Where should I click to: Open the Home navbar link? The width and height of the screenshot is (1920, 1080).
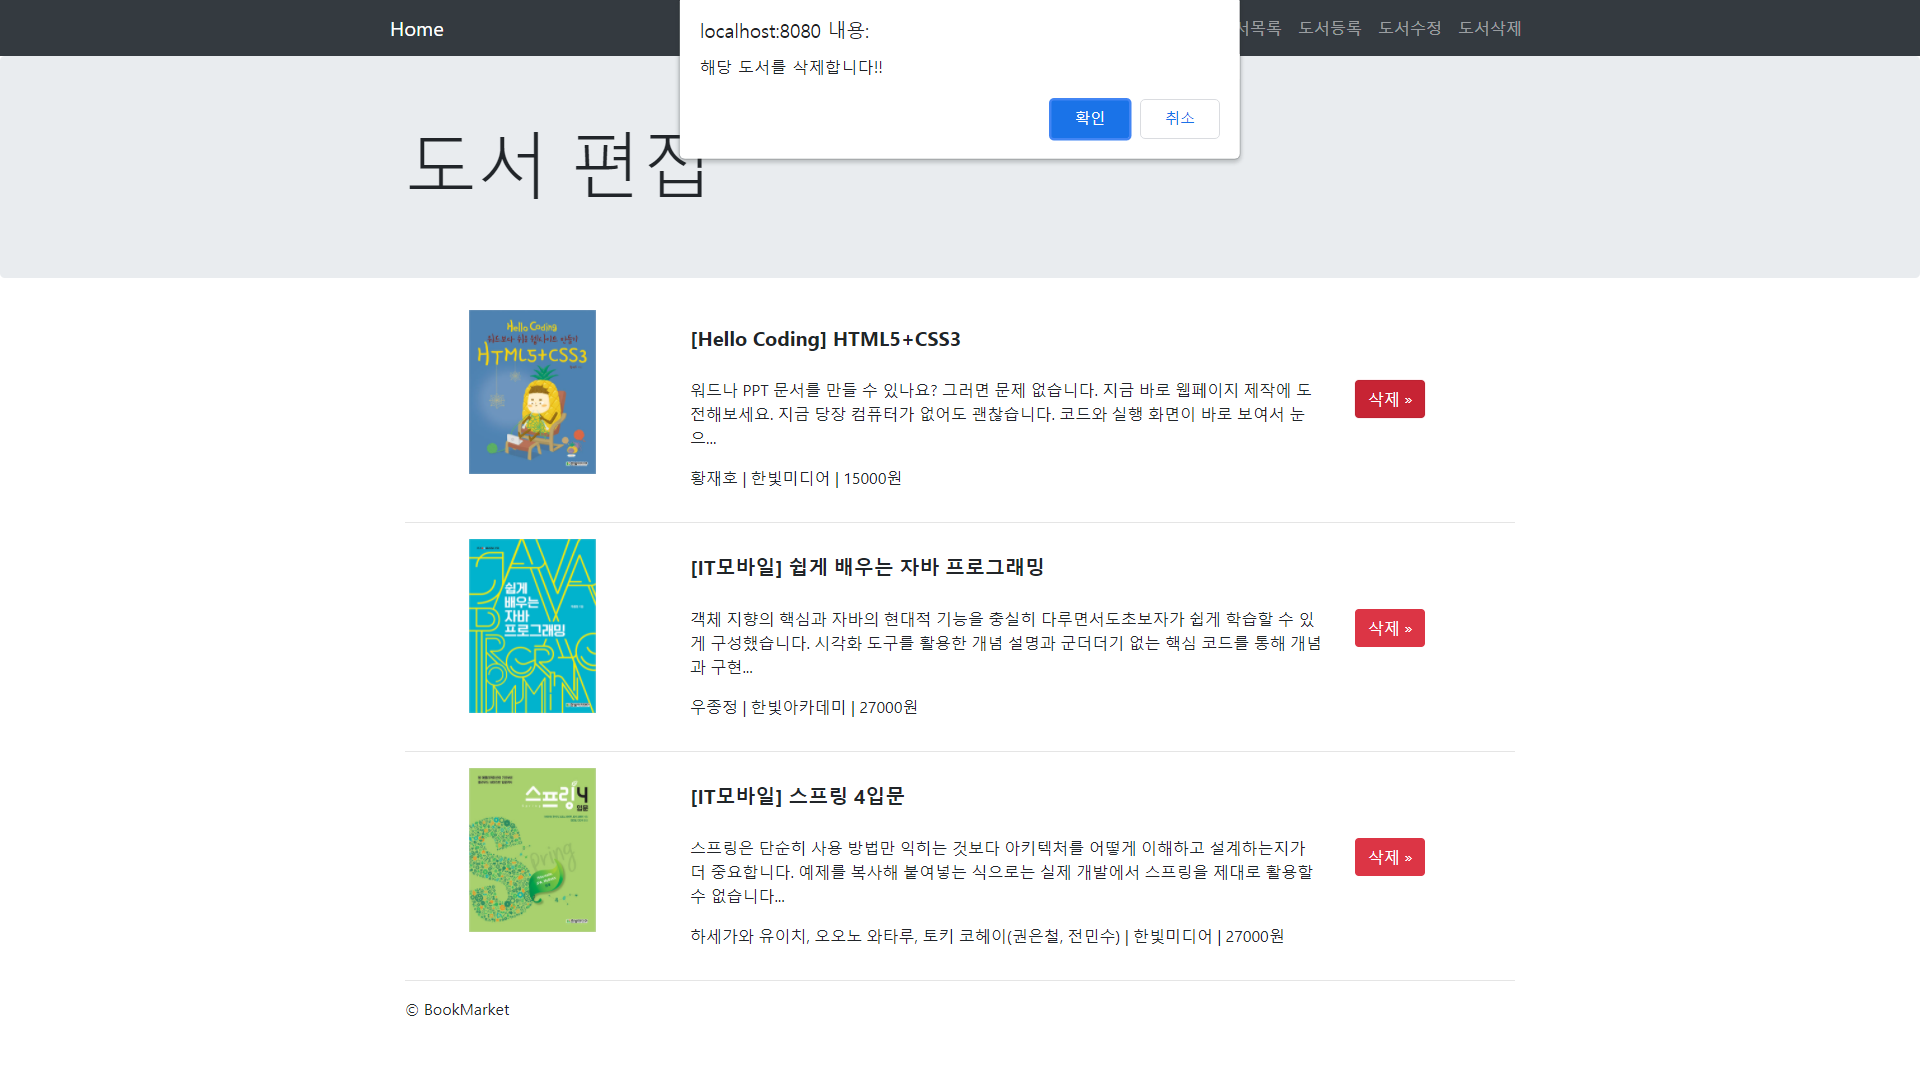click(416, 29)
